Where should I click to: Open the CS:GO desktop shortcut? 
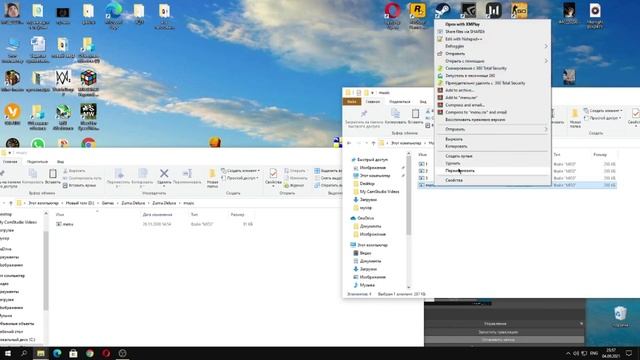pyautogui.click(x=519, y=10)
